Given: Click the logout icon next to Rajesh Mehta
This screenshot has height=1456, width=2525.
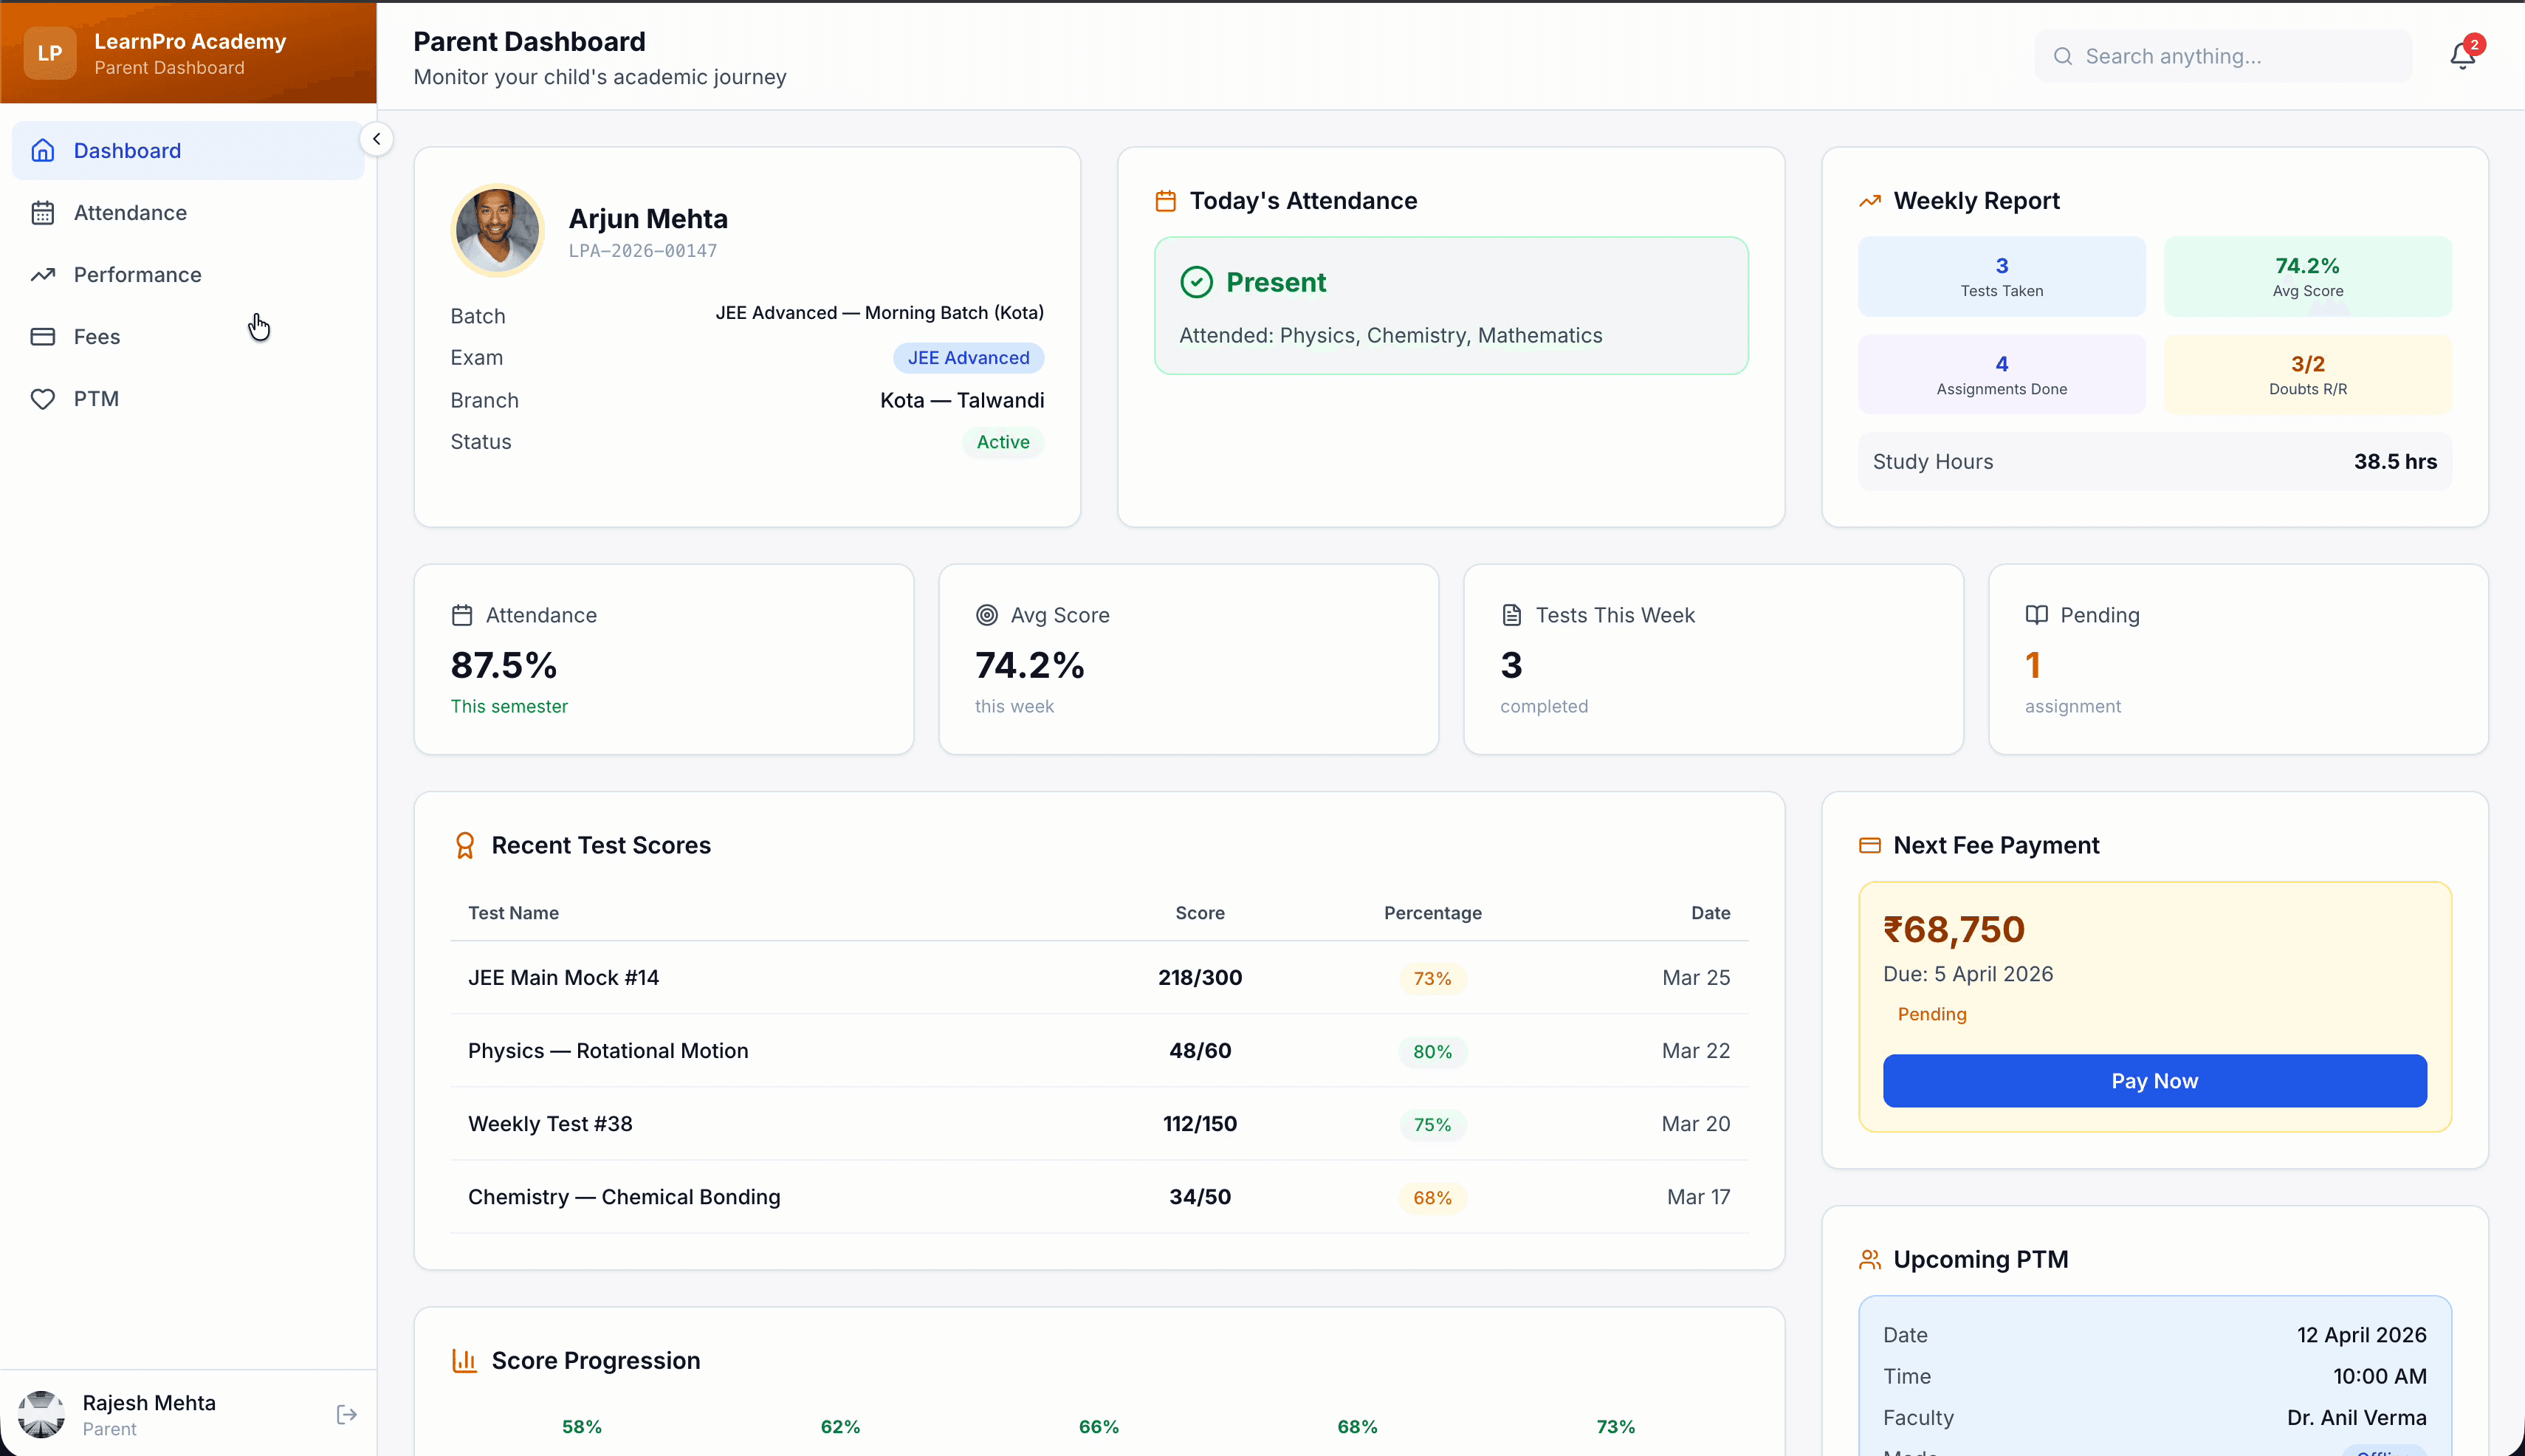Looking at the screenshot, I should 346,1414.
